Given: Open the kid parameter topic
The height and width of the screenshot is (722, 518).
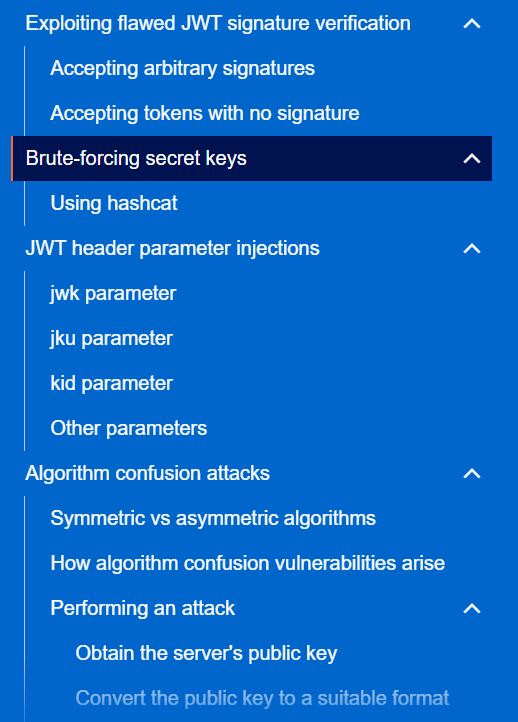Looking at the screenshot, I should (111, 383).
